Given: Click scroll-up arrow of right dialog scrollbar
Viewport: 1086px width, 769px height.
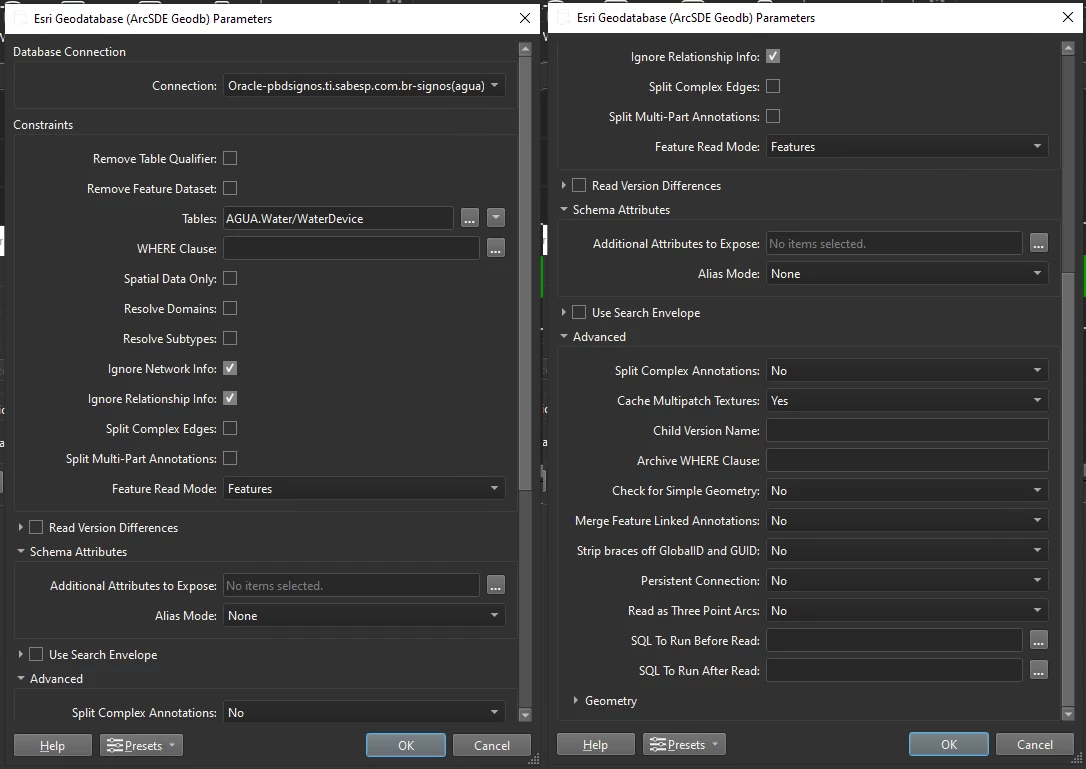Looking at the screenshot, I should point(1067,48).
